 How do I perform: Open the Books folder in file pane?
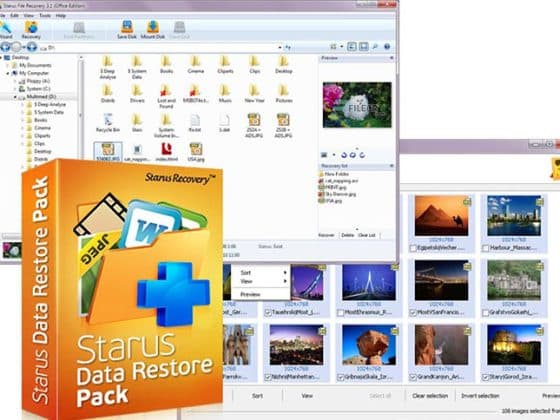click(x=166, y=64)
